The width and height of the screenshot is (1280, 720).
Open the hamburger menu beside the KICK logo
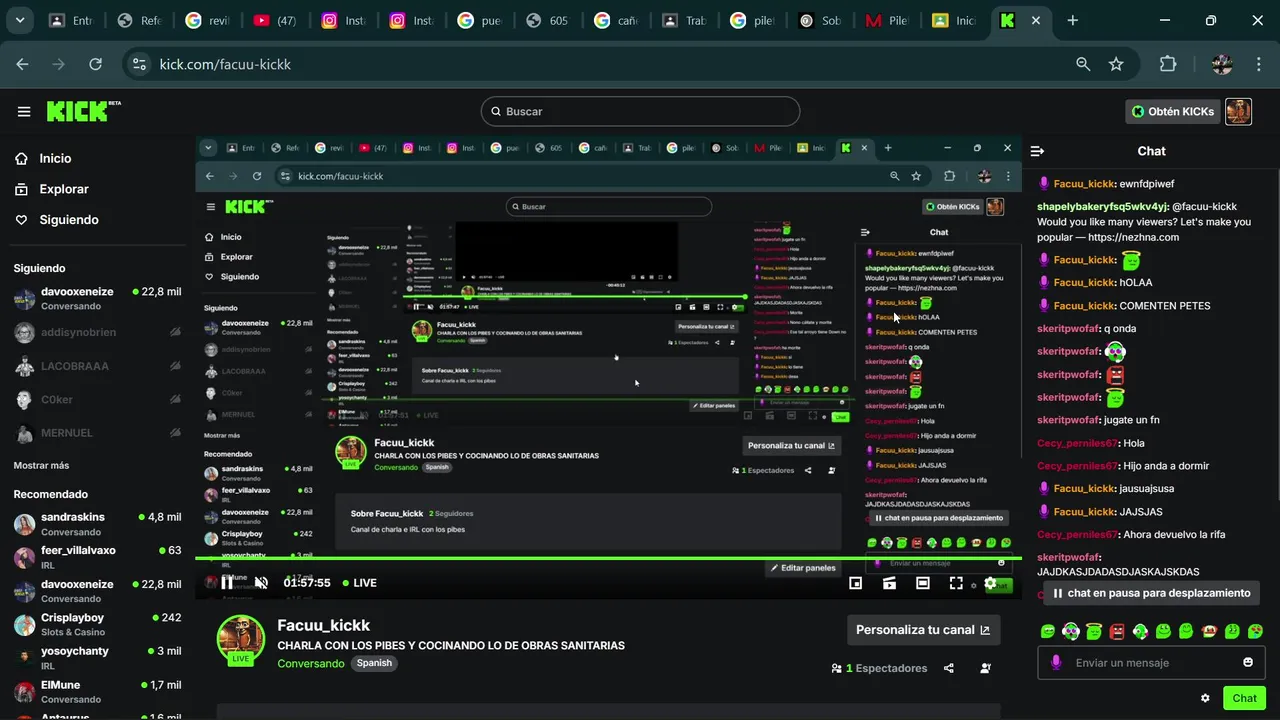click(24, 111)
